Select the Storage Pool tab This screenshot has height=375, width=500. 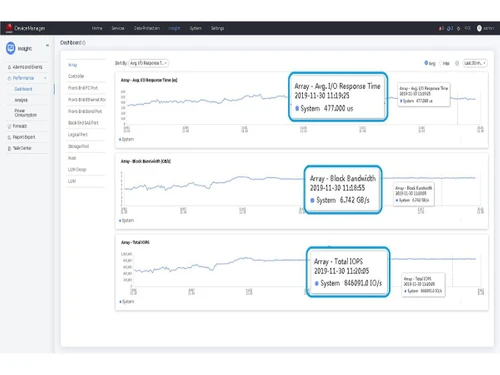pos(78,146)
